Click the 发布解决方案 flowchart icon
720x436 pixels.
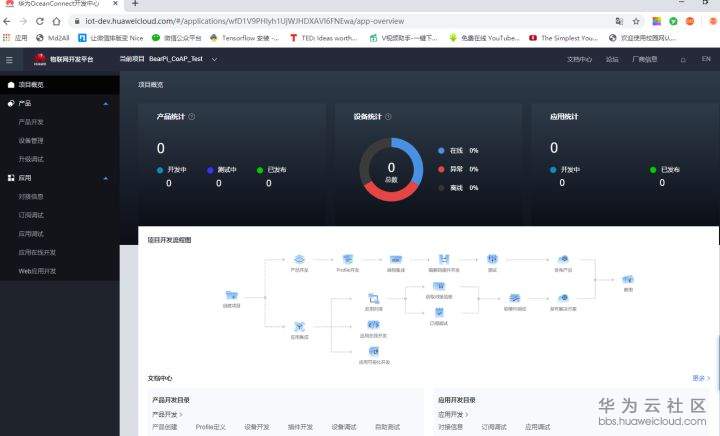[x=563, y=298]
